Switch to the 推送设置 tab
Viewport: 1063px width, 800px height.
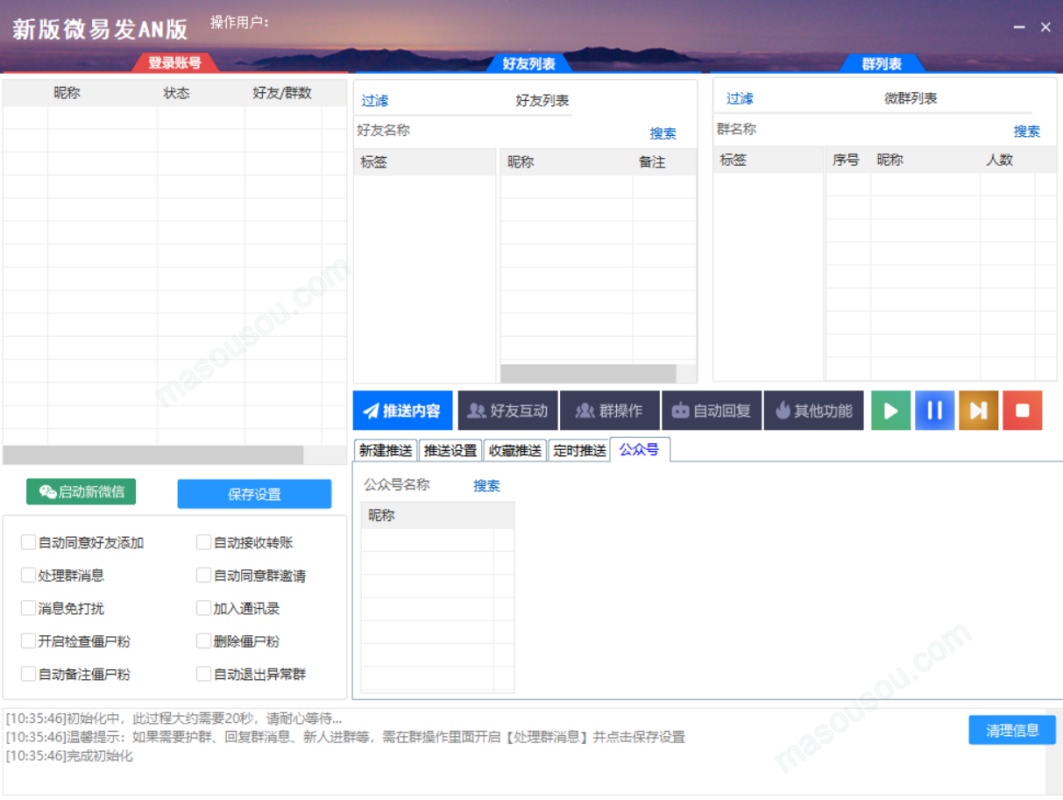click(450, 450)
